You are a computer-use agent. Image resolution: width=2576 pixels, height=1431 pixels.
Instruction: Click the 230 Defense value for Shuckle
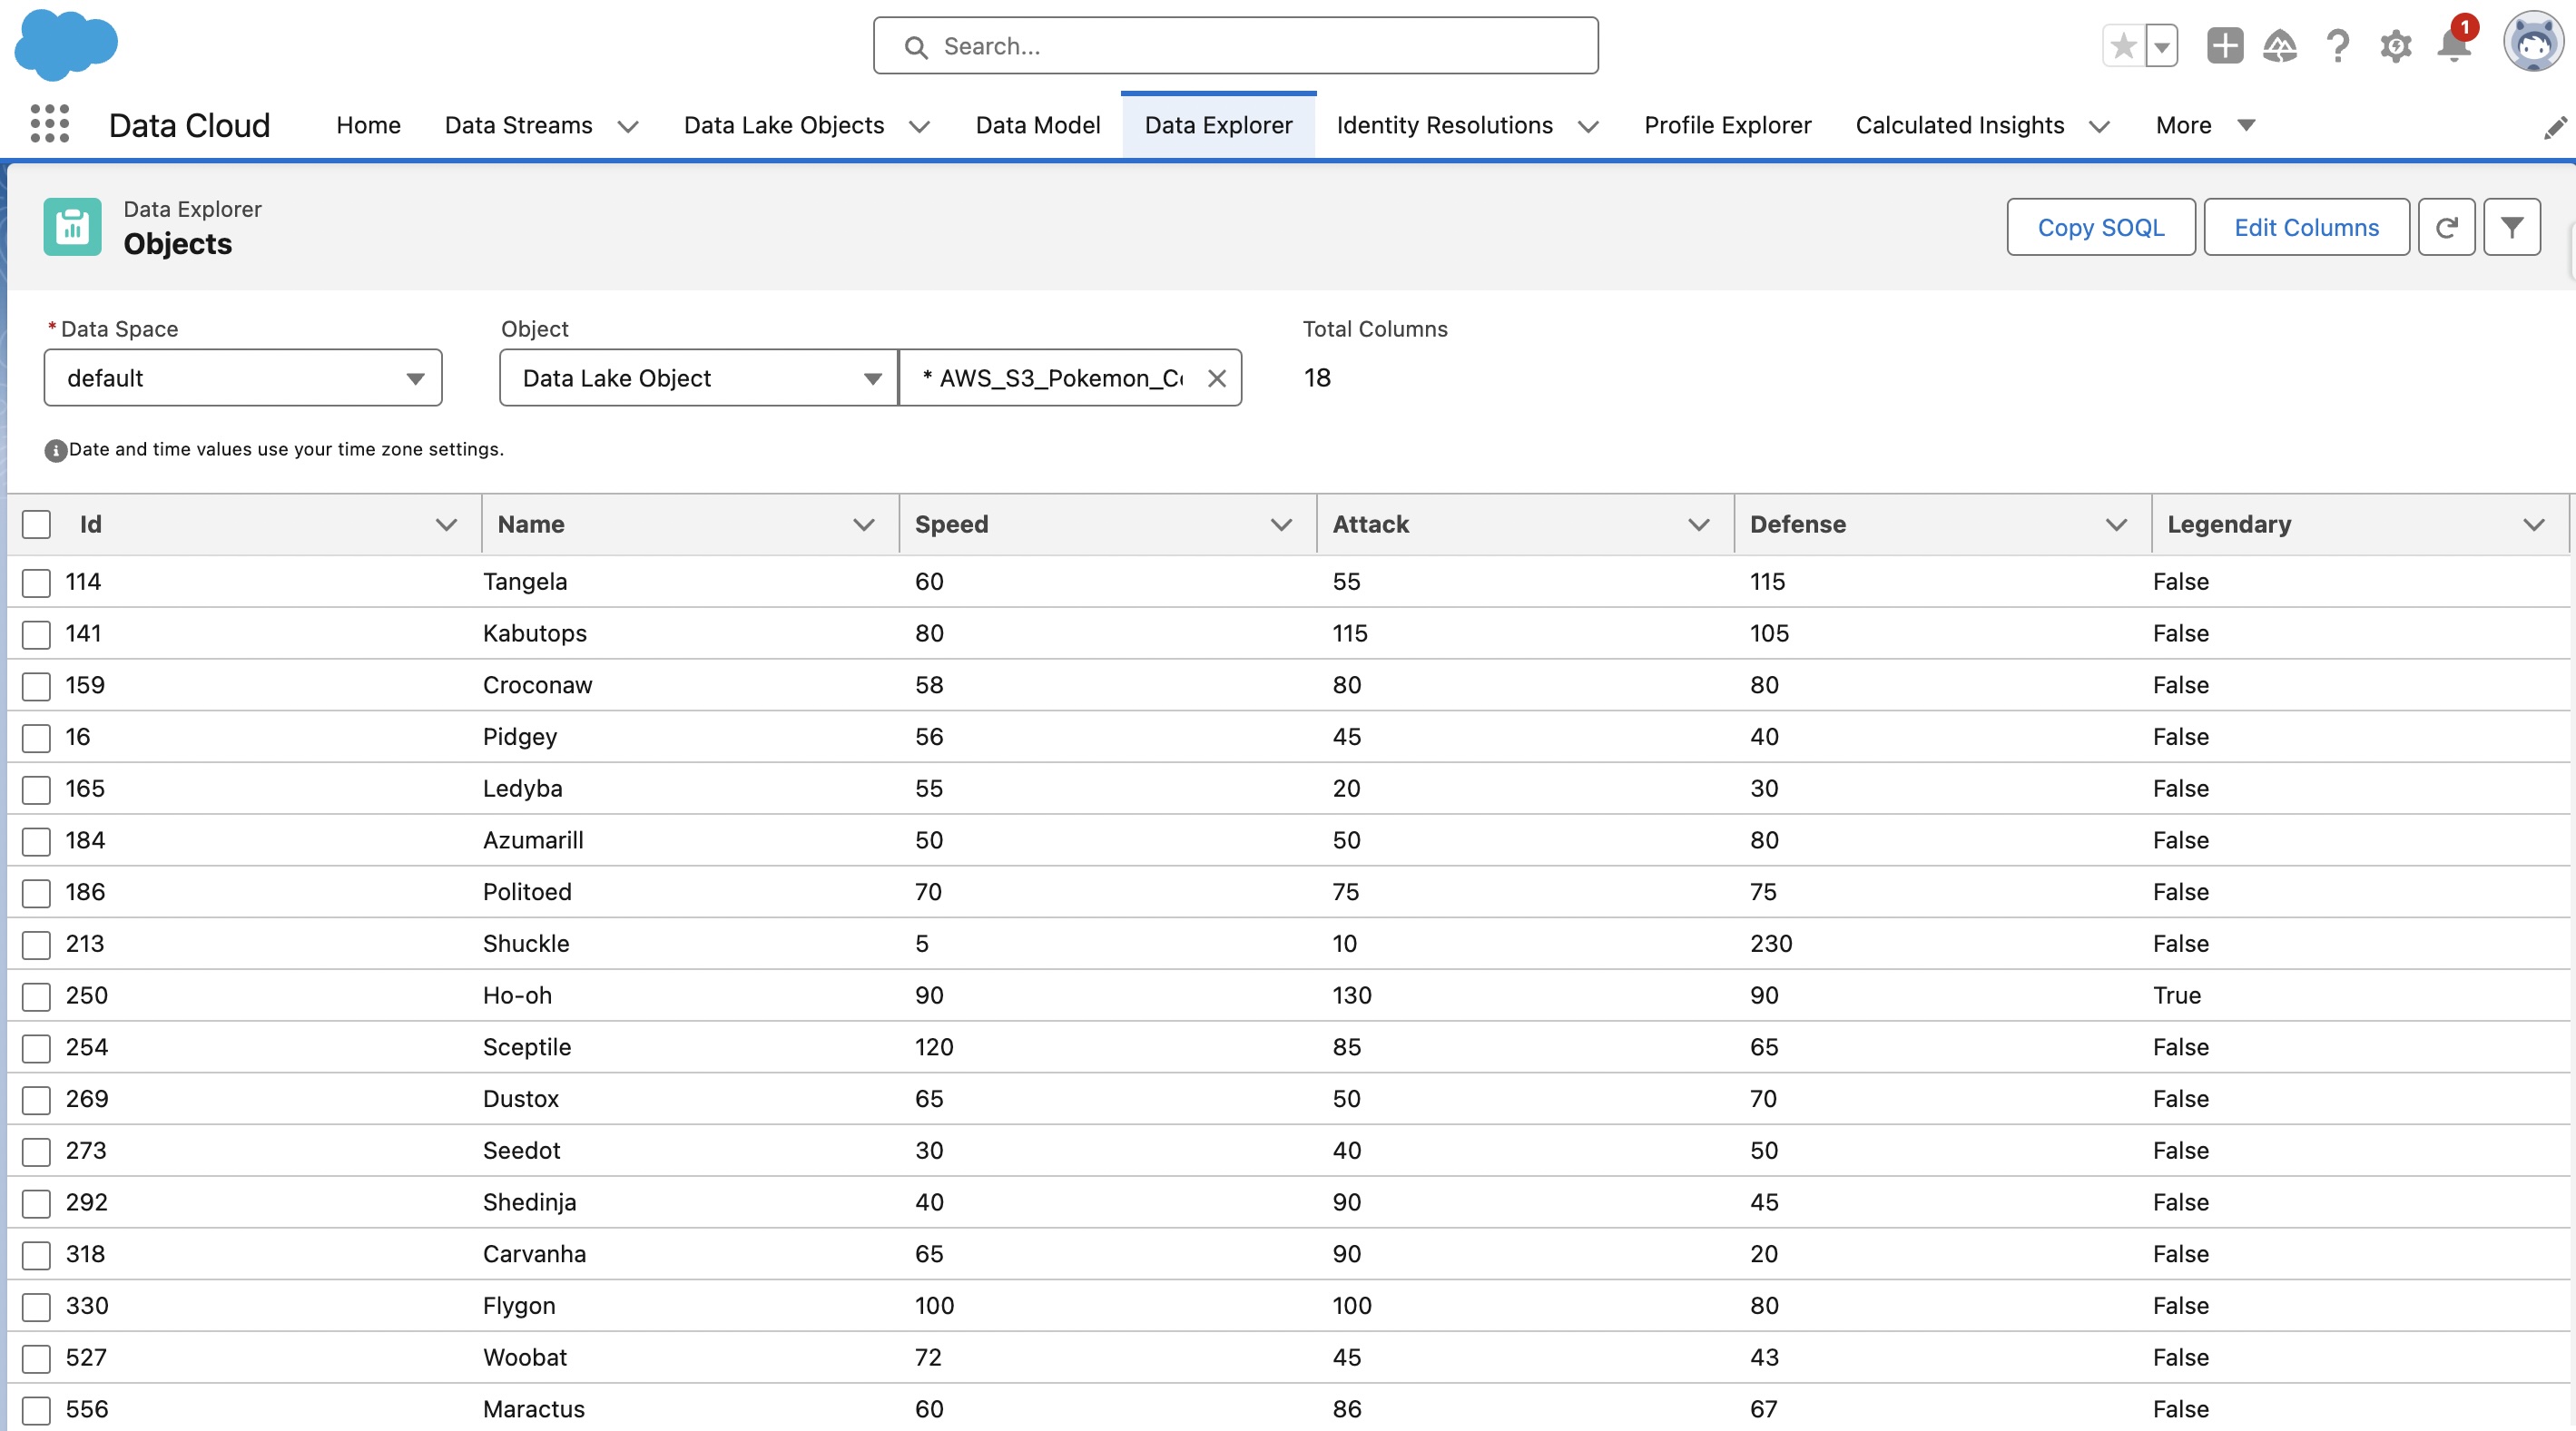pos(1771,943)
